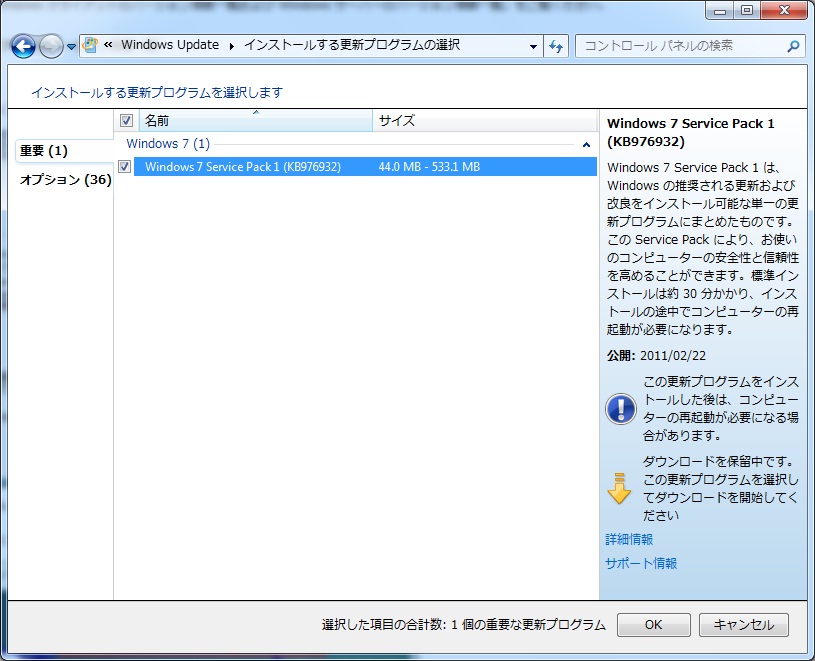Click the double chevron in the breadcrumb
The height and width of the screenshot is (661, 815).
(x=108, y=45)
